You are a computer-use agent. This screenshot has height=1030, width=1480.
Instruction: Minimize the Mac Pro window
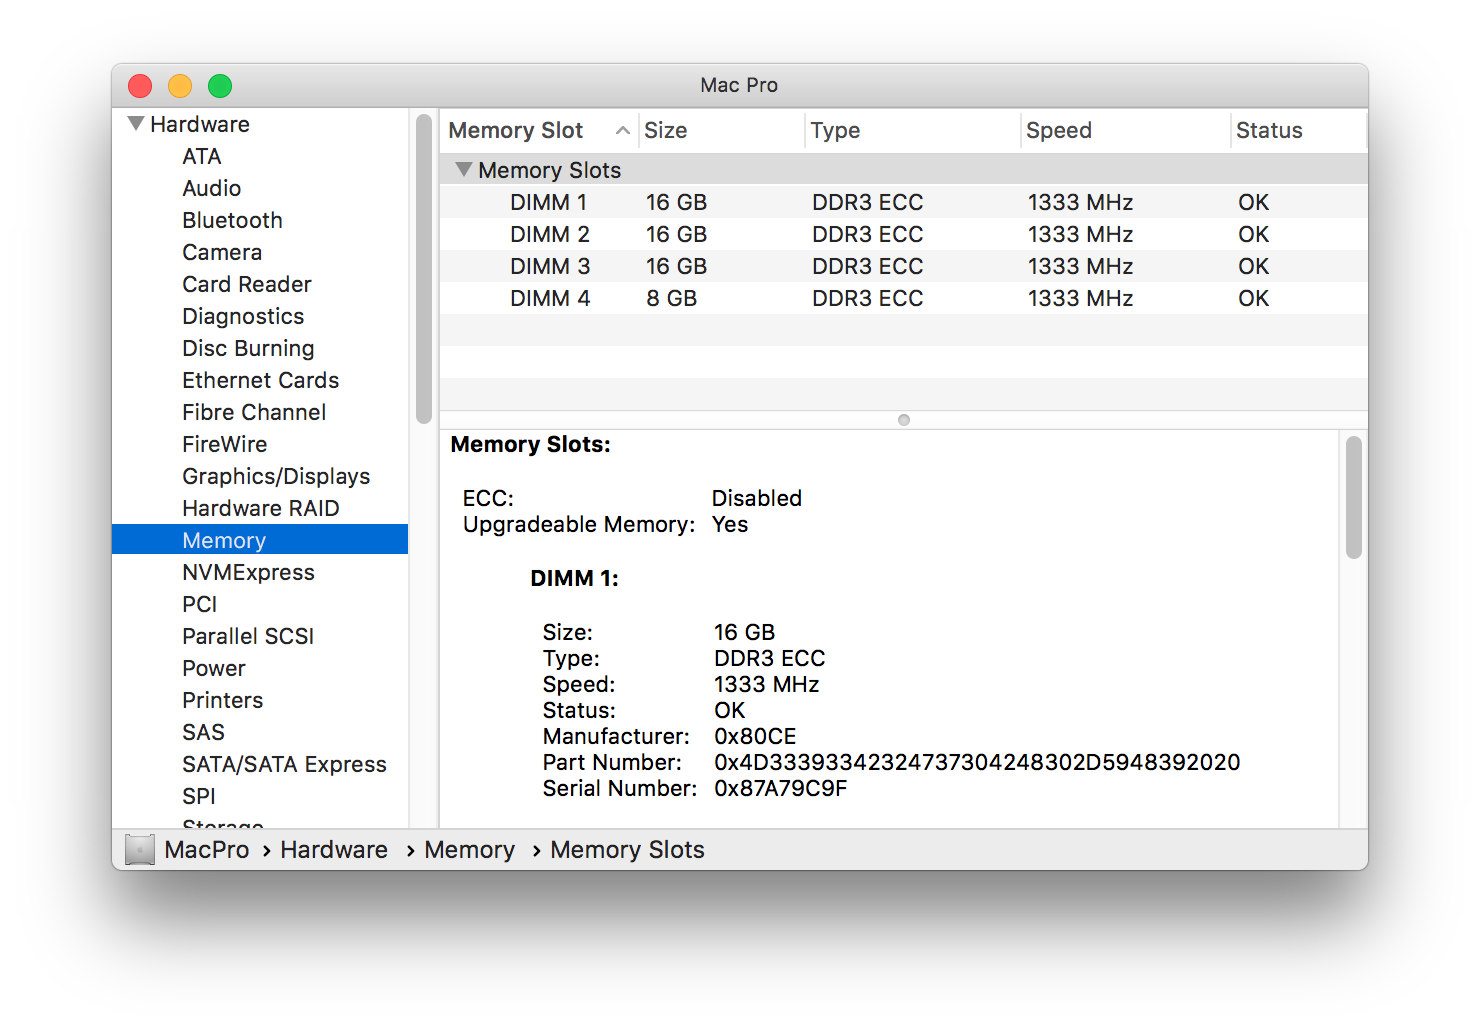click(x=180, y=86)
